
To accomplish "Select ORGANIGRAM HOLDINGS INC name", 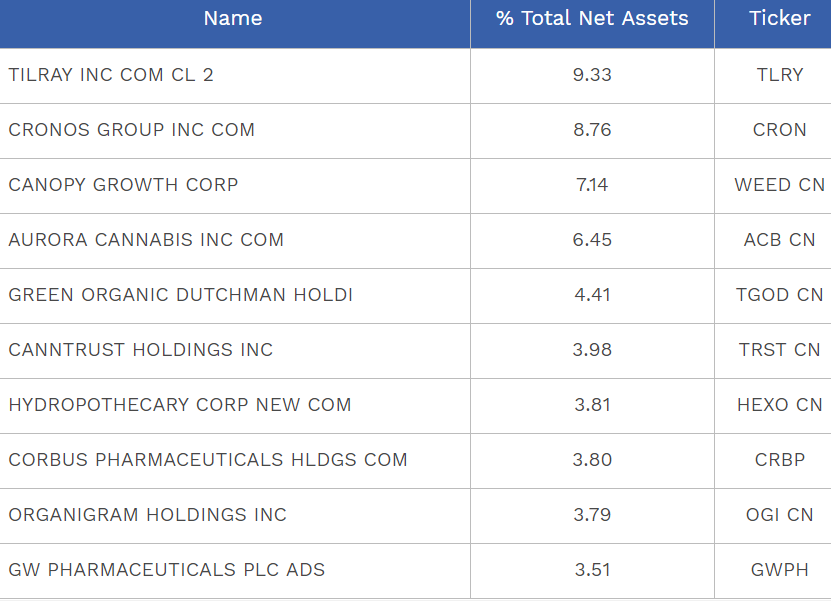I will click(147, 515).
